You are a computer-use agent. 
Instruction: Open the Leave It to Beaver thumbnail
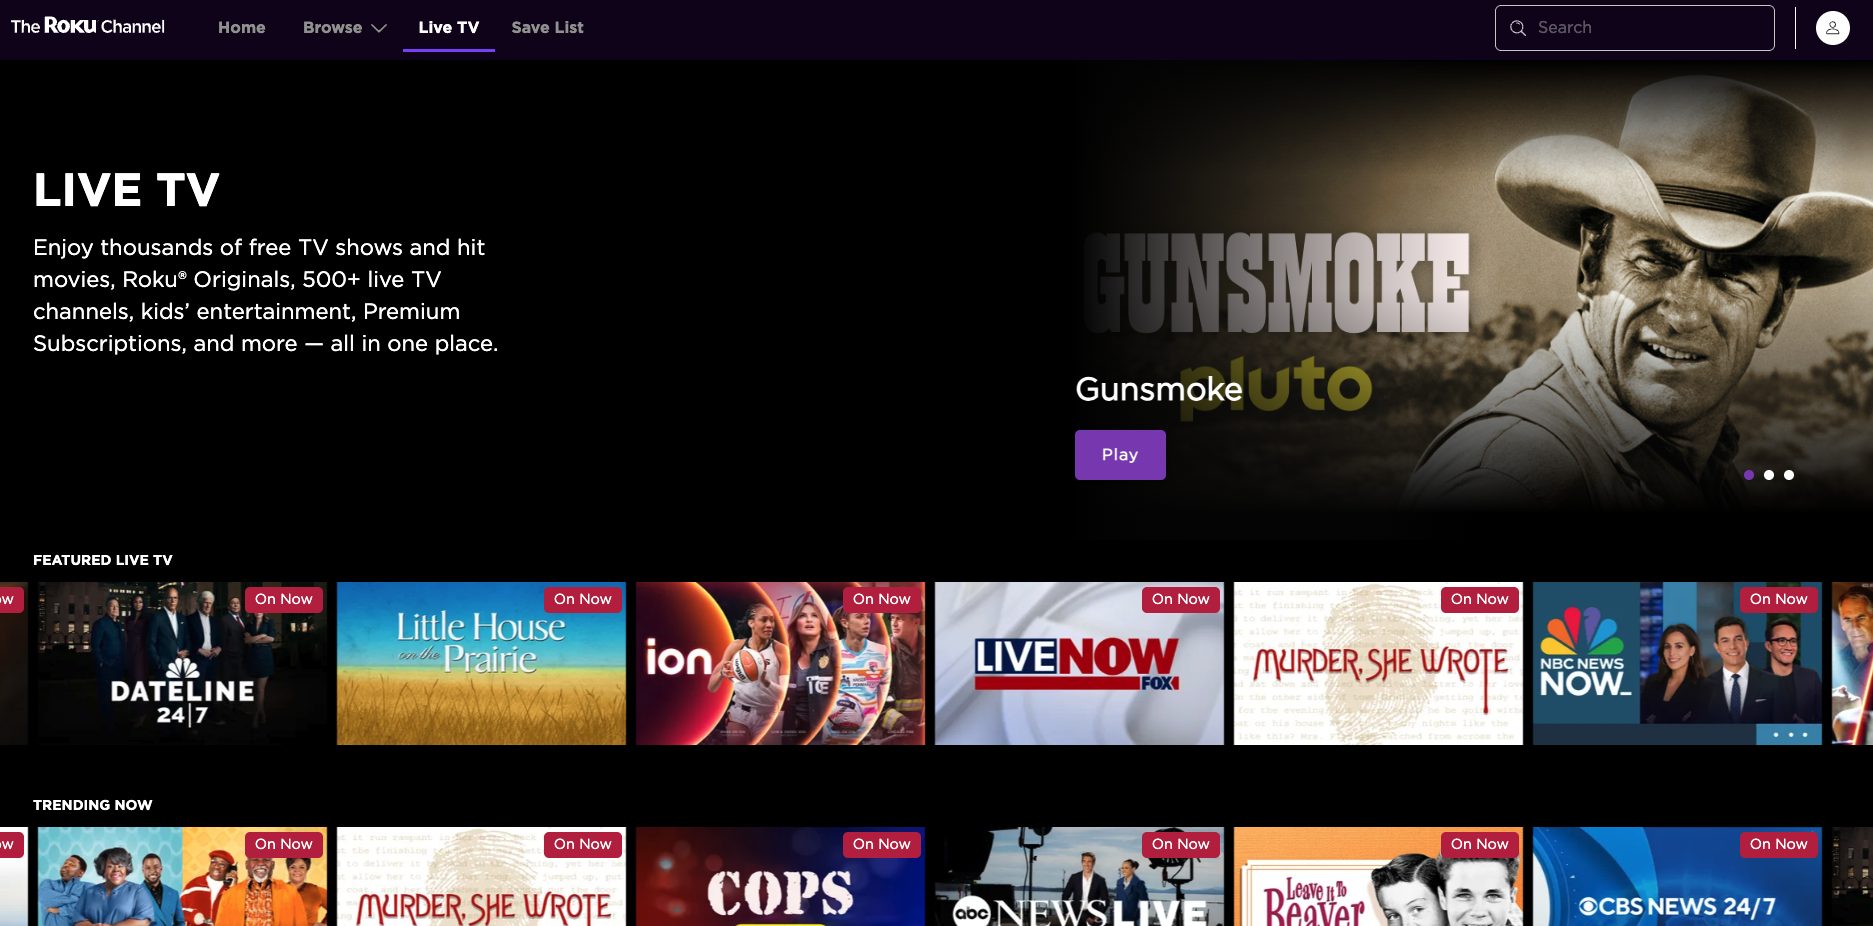(1378, 876)
